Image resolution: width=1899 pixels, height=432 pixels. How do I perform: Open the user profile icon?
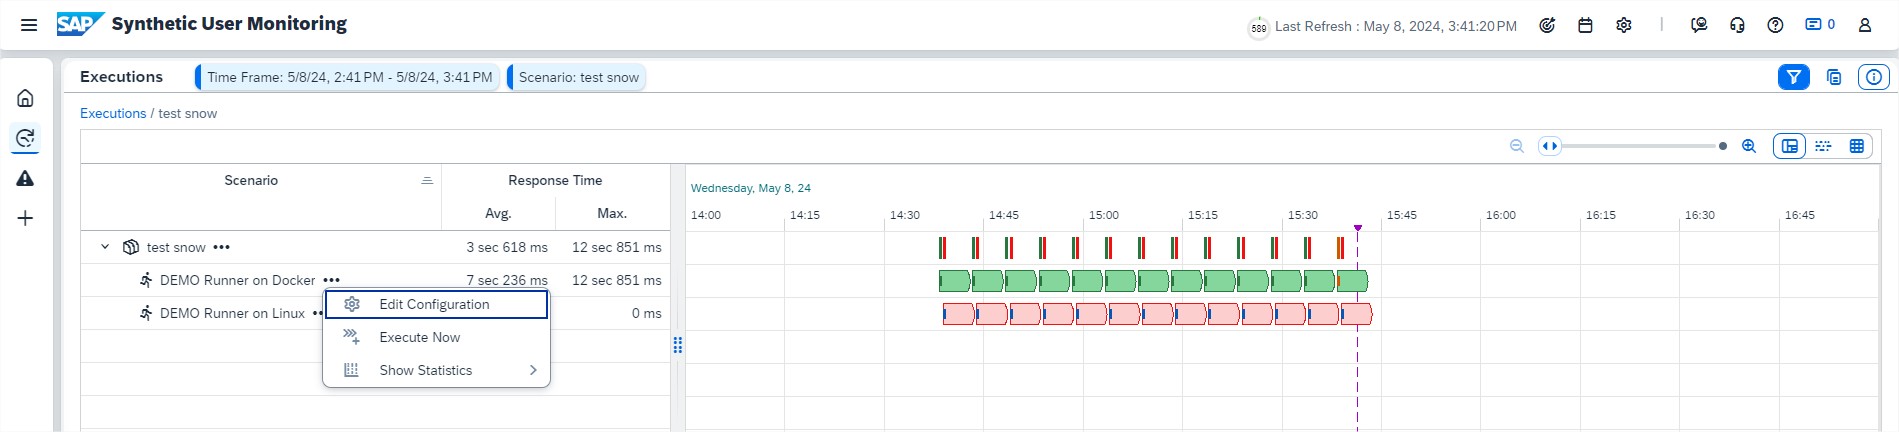(1865, 25)
